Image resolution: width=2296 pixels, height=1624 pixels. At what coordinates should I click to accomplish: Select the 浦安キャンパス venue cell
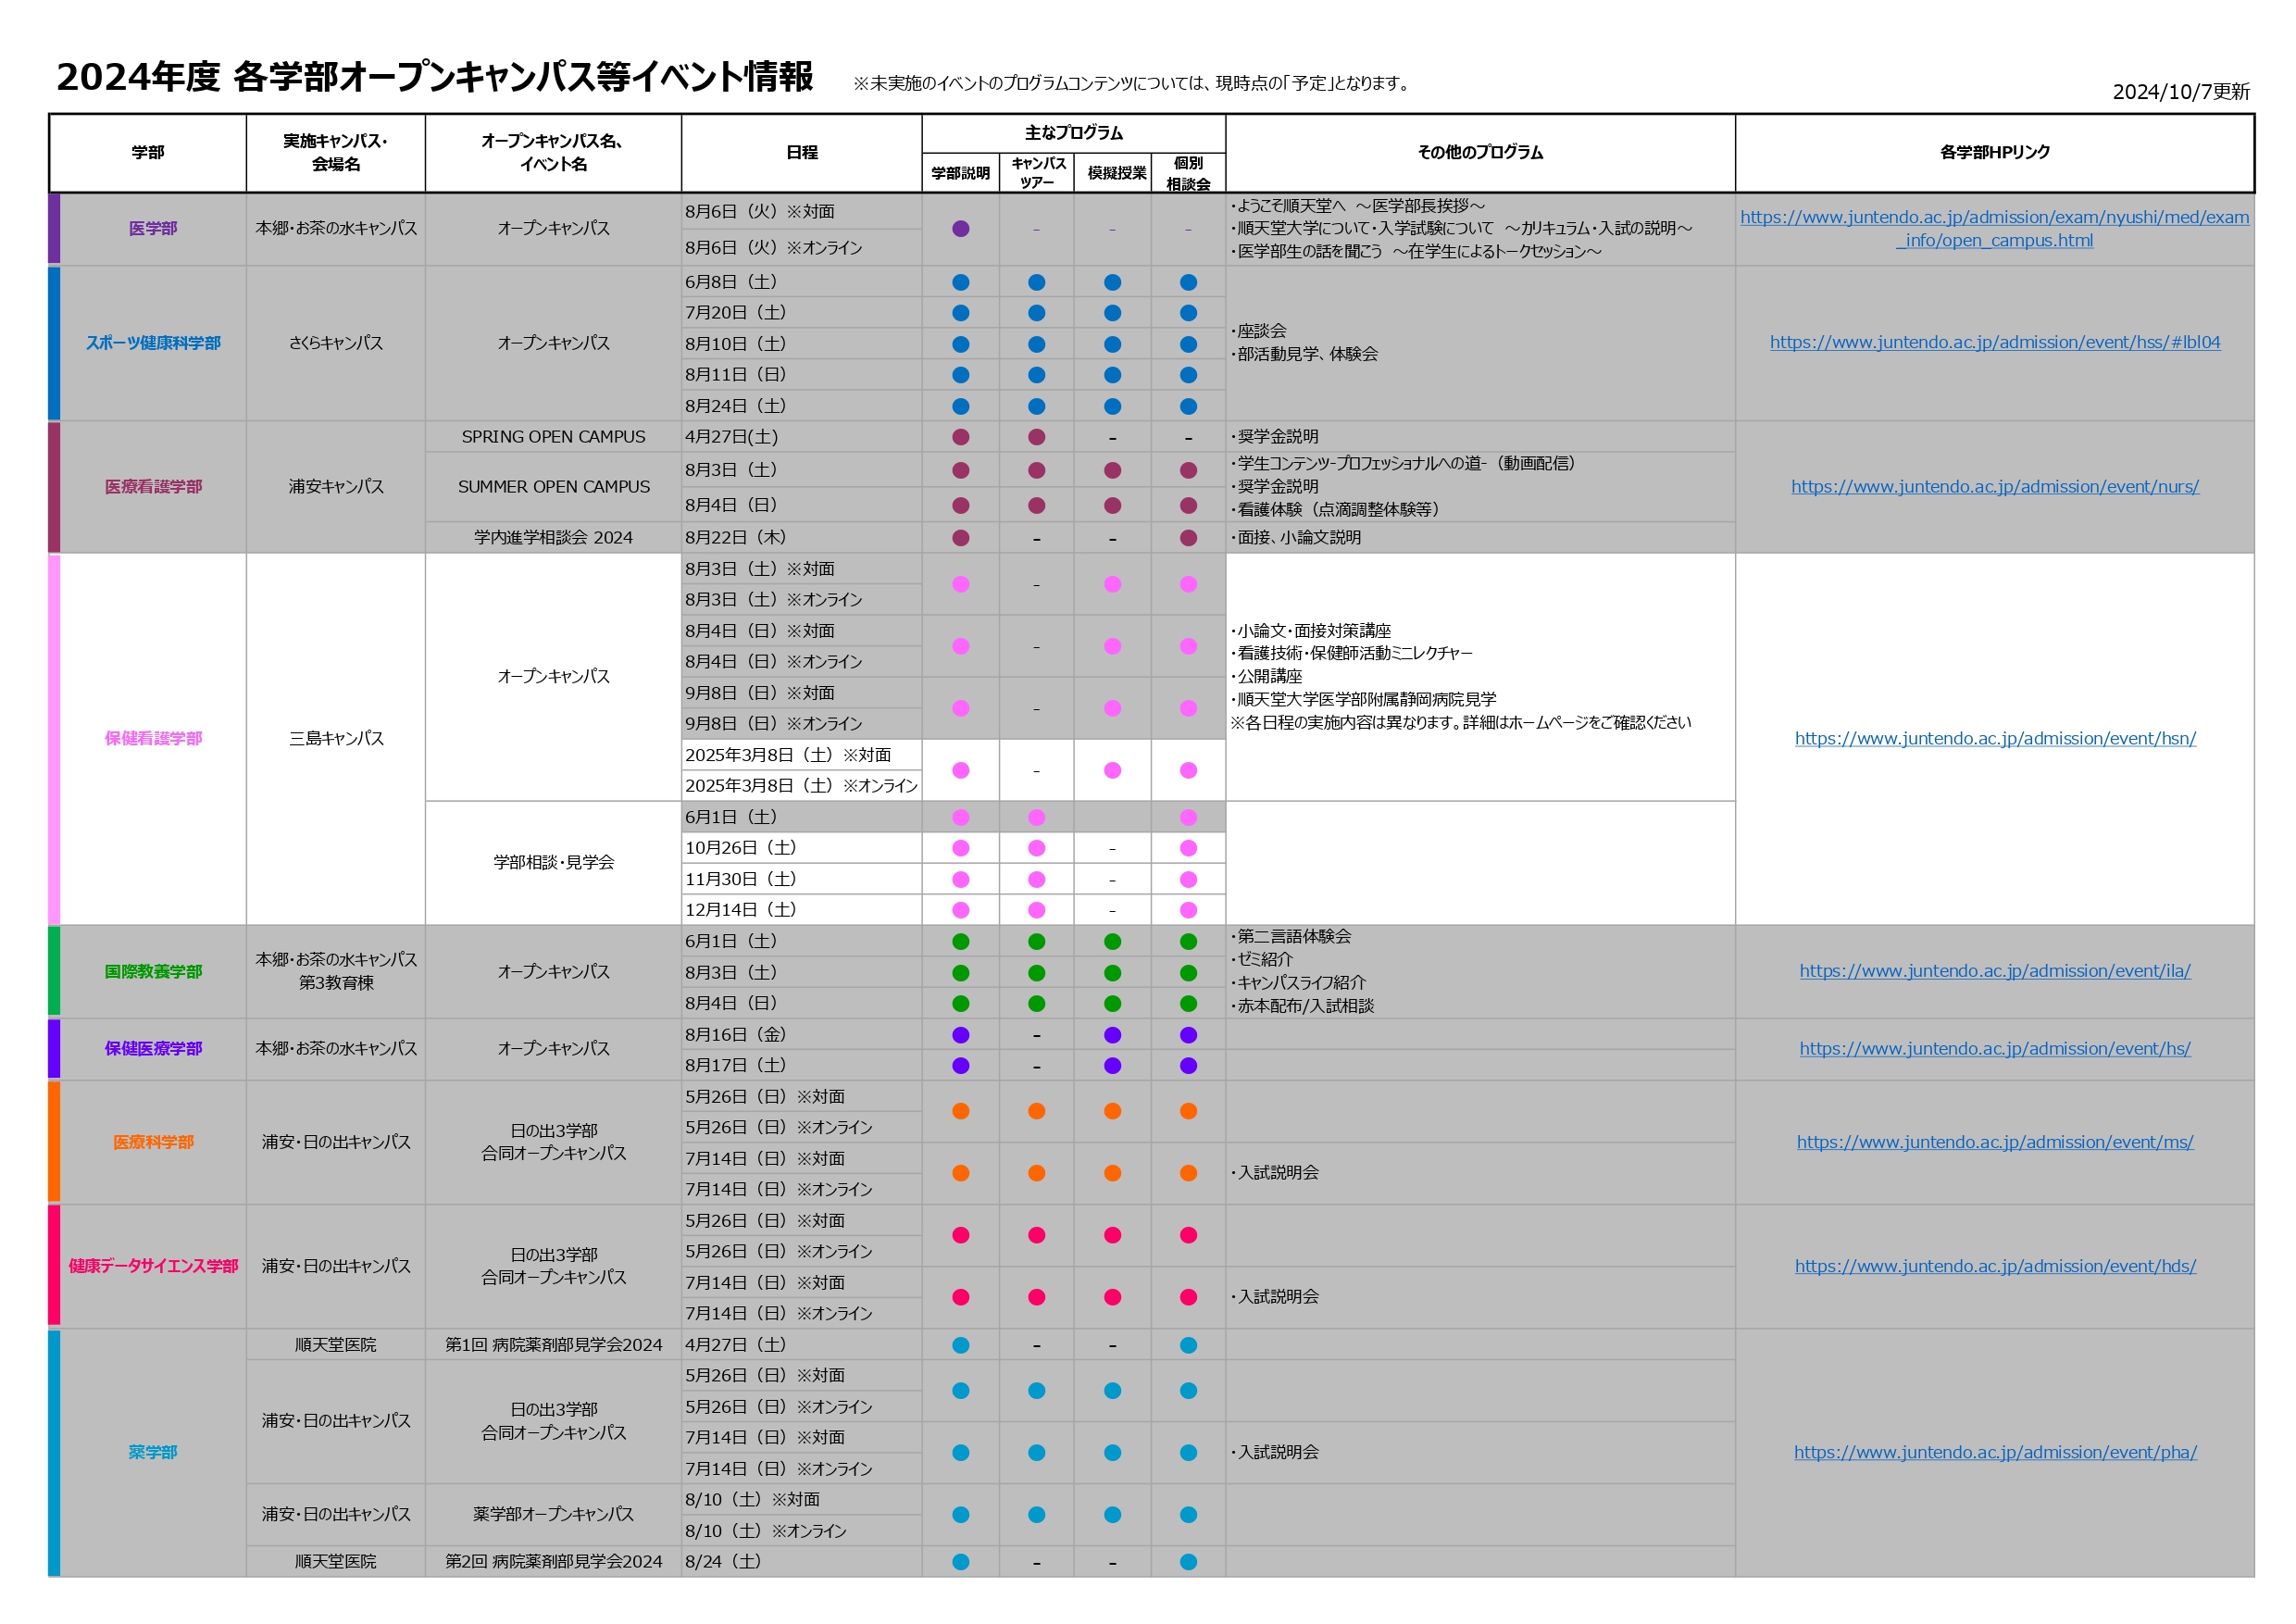[x=336, y=487]
